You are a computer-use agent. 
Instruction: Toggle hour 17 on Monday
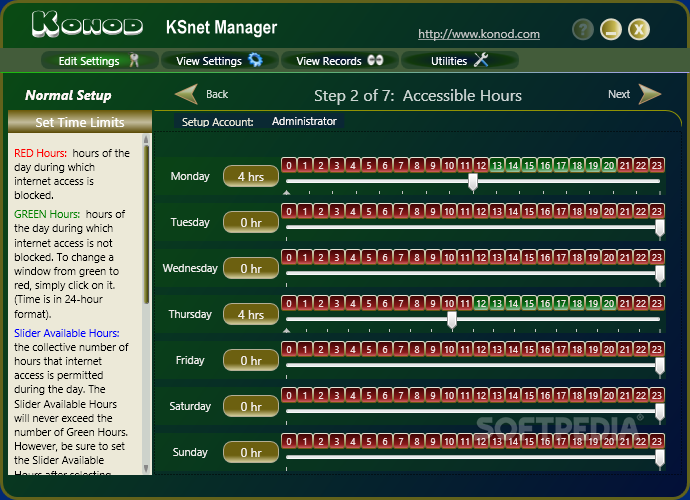tap(561, 165)
